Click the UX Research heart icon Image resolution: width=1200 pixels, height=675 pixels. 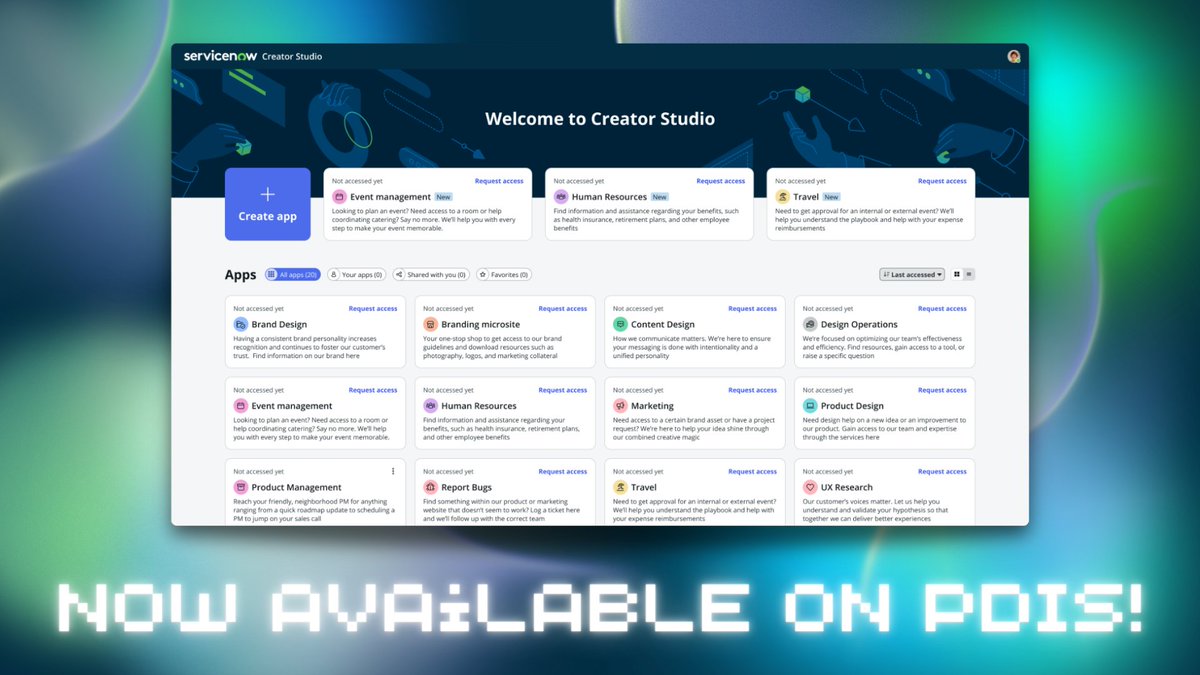810,487
